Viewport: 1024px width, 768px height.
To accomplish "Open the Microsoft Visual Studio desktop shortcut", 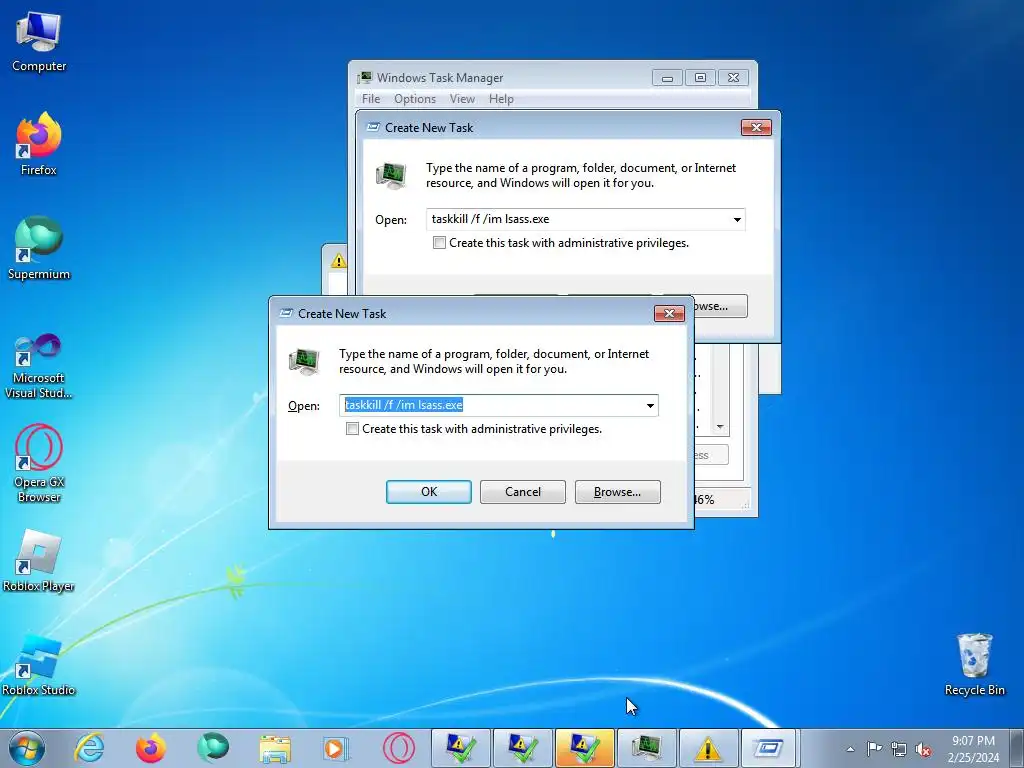I will [x=39, y=366].
